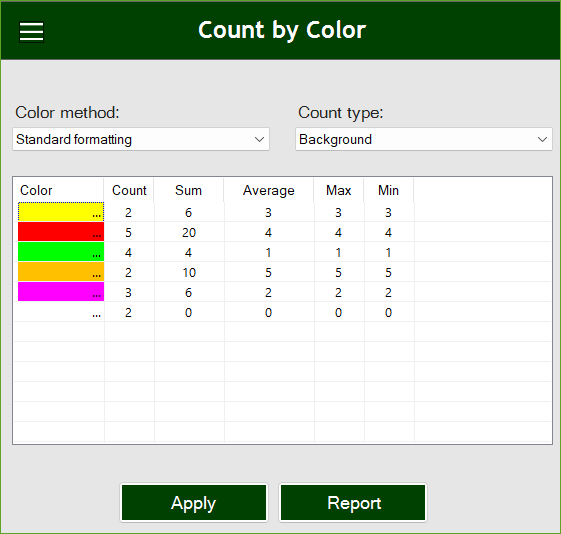Click the ellipsis on yellow swatch
The width and height of the screenshot is (561, 534).
96,216
